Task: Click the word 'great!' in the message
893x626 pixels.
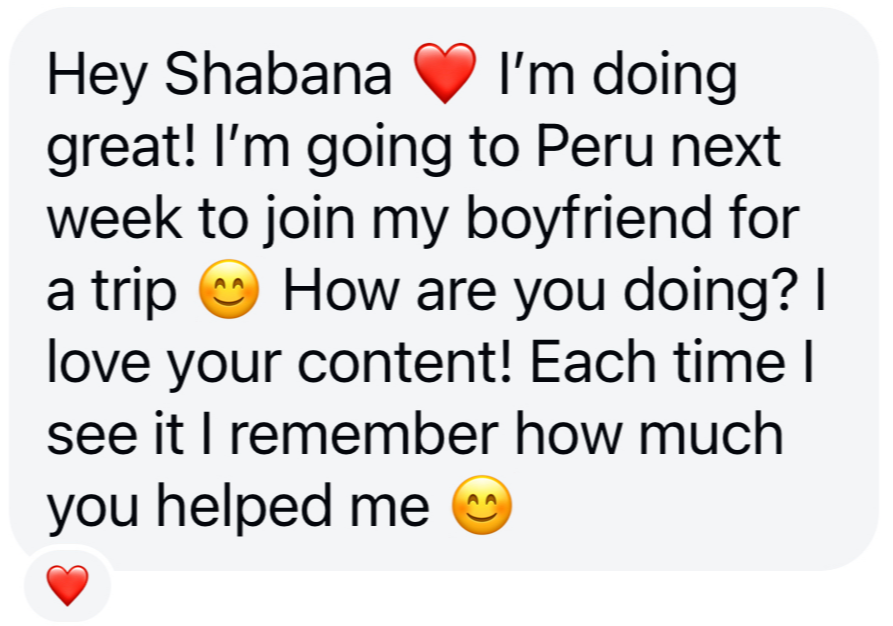Action: [x=121, y=149]
